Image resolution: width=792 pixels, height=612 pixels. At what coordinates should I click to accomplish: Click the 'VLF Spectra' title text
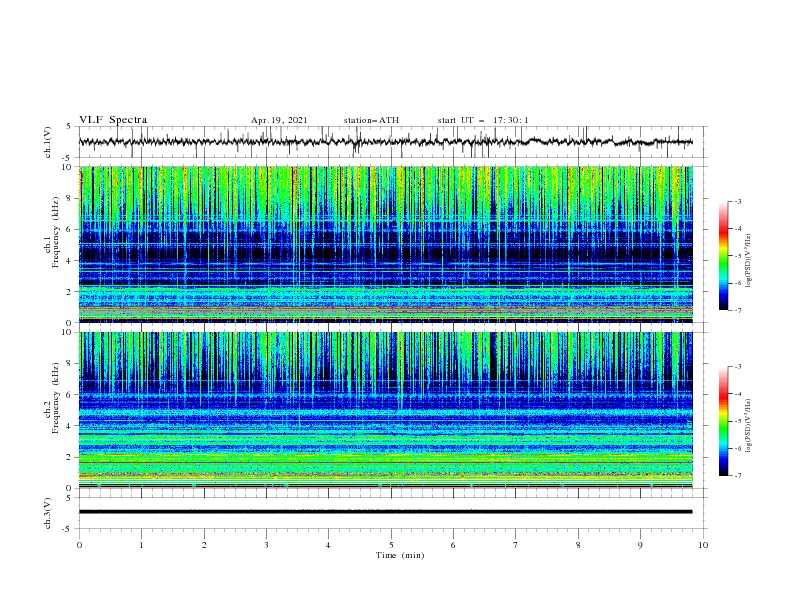coord(113,120)
